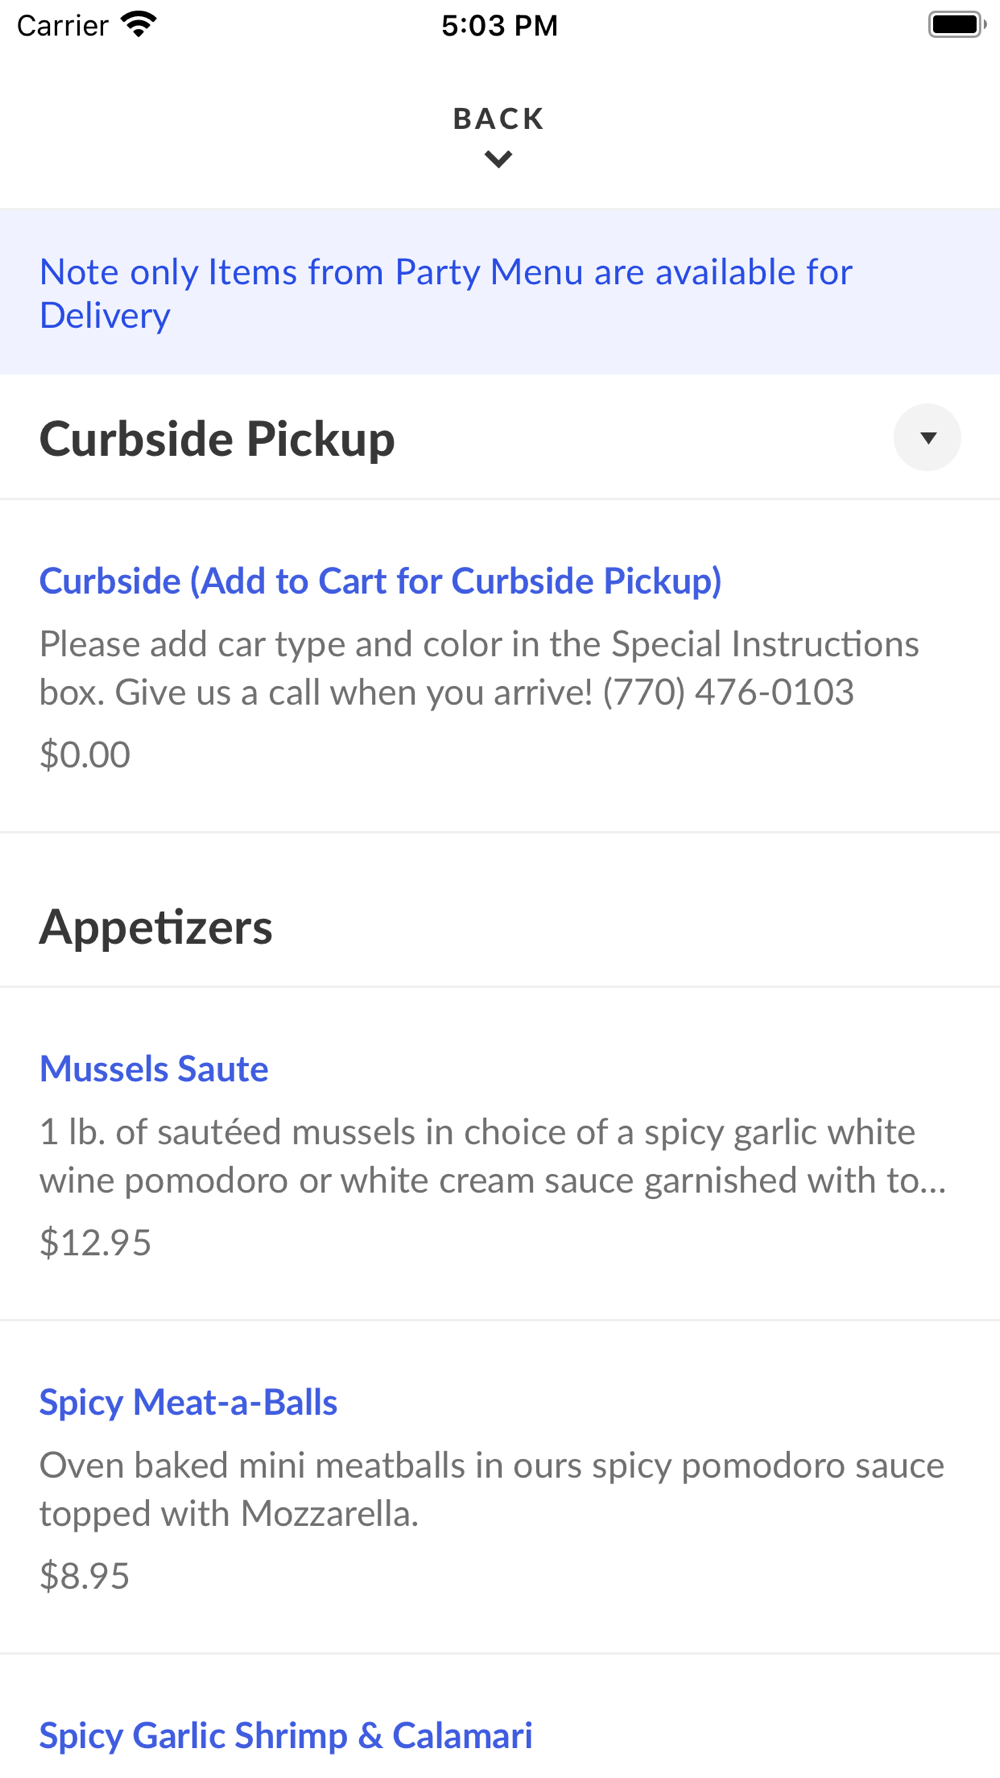Open the Curbside Pickup category dropdown
The image size is (1000, 1778).
tap(927, 438)
